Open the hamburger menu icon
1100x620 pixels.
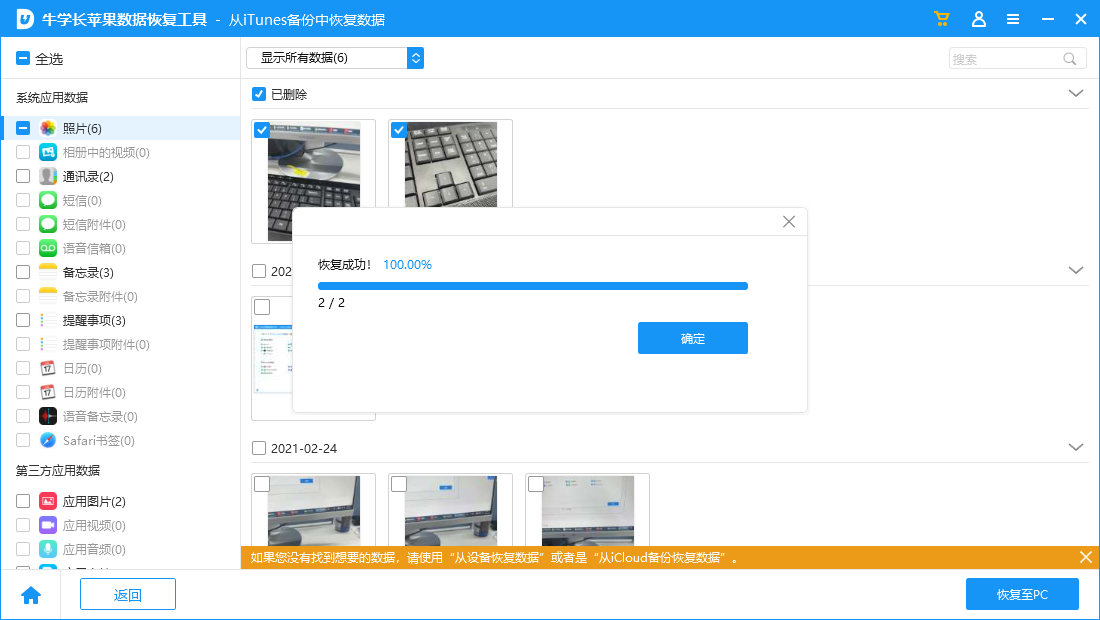point(1013,19)
